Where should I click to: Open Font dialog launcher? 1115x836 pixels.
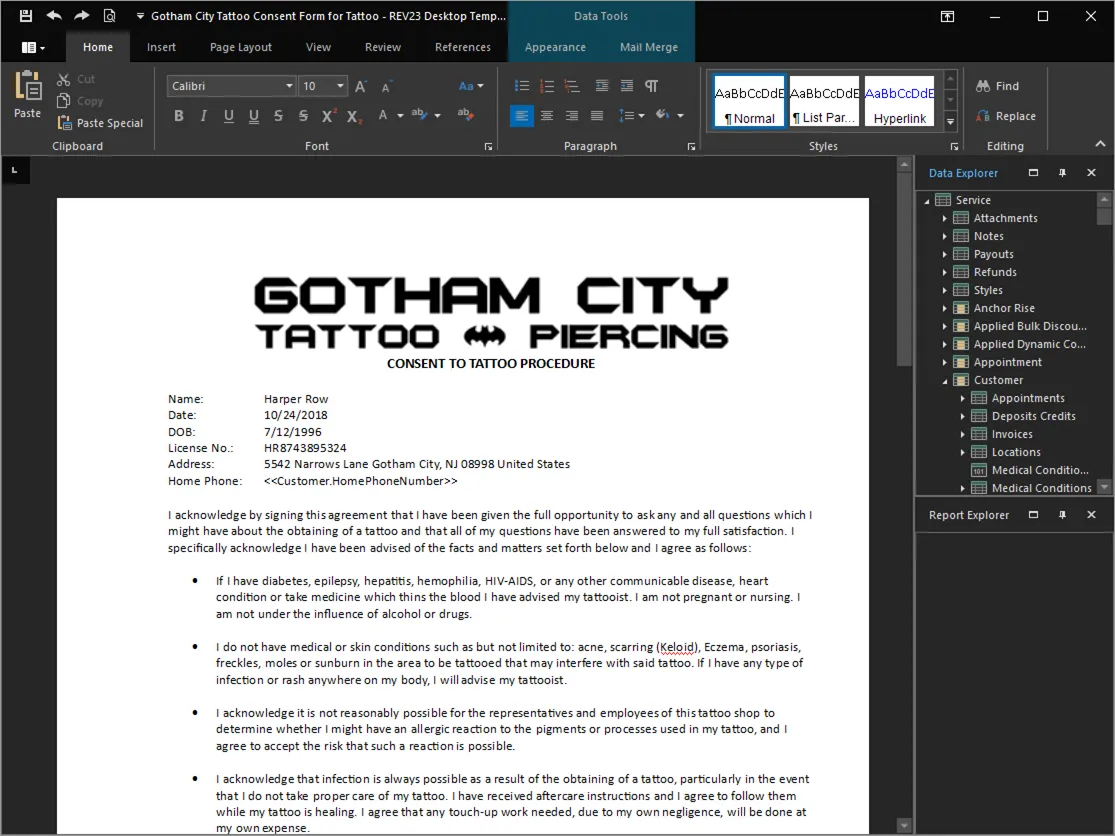click(489, 146)
